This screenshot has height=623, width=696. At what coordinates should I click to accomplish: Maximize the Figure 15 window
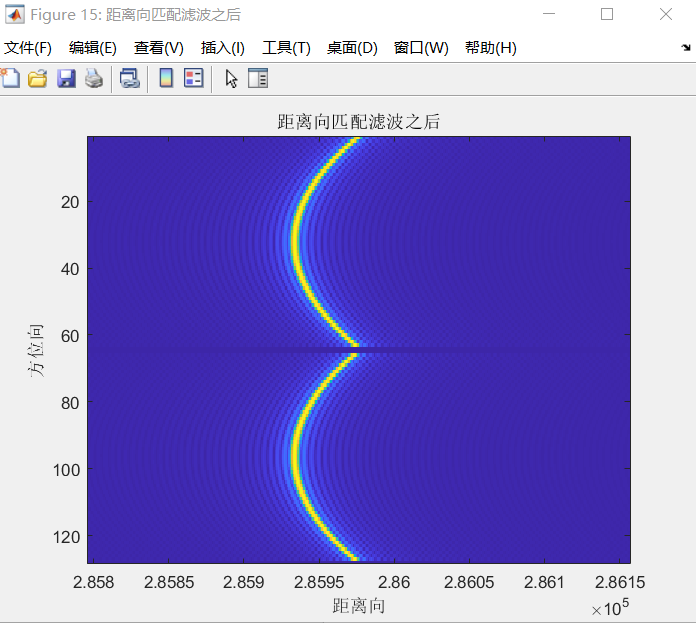[607, 14]
